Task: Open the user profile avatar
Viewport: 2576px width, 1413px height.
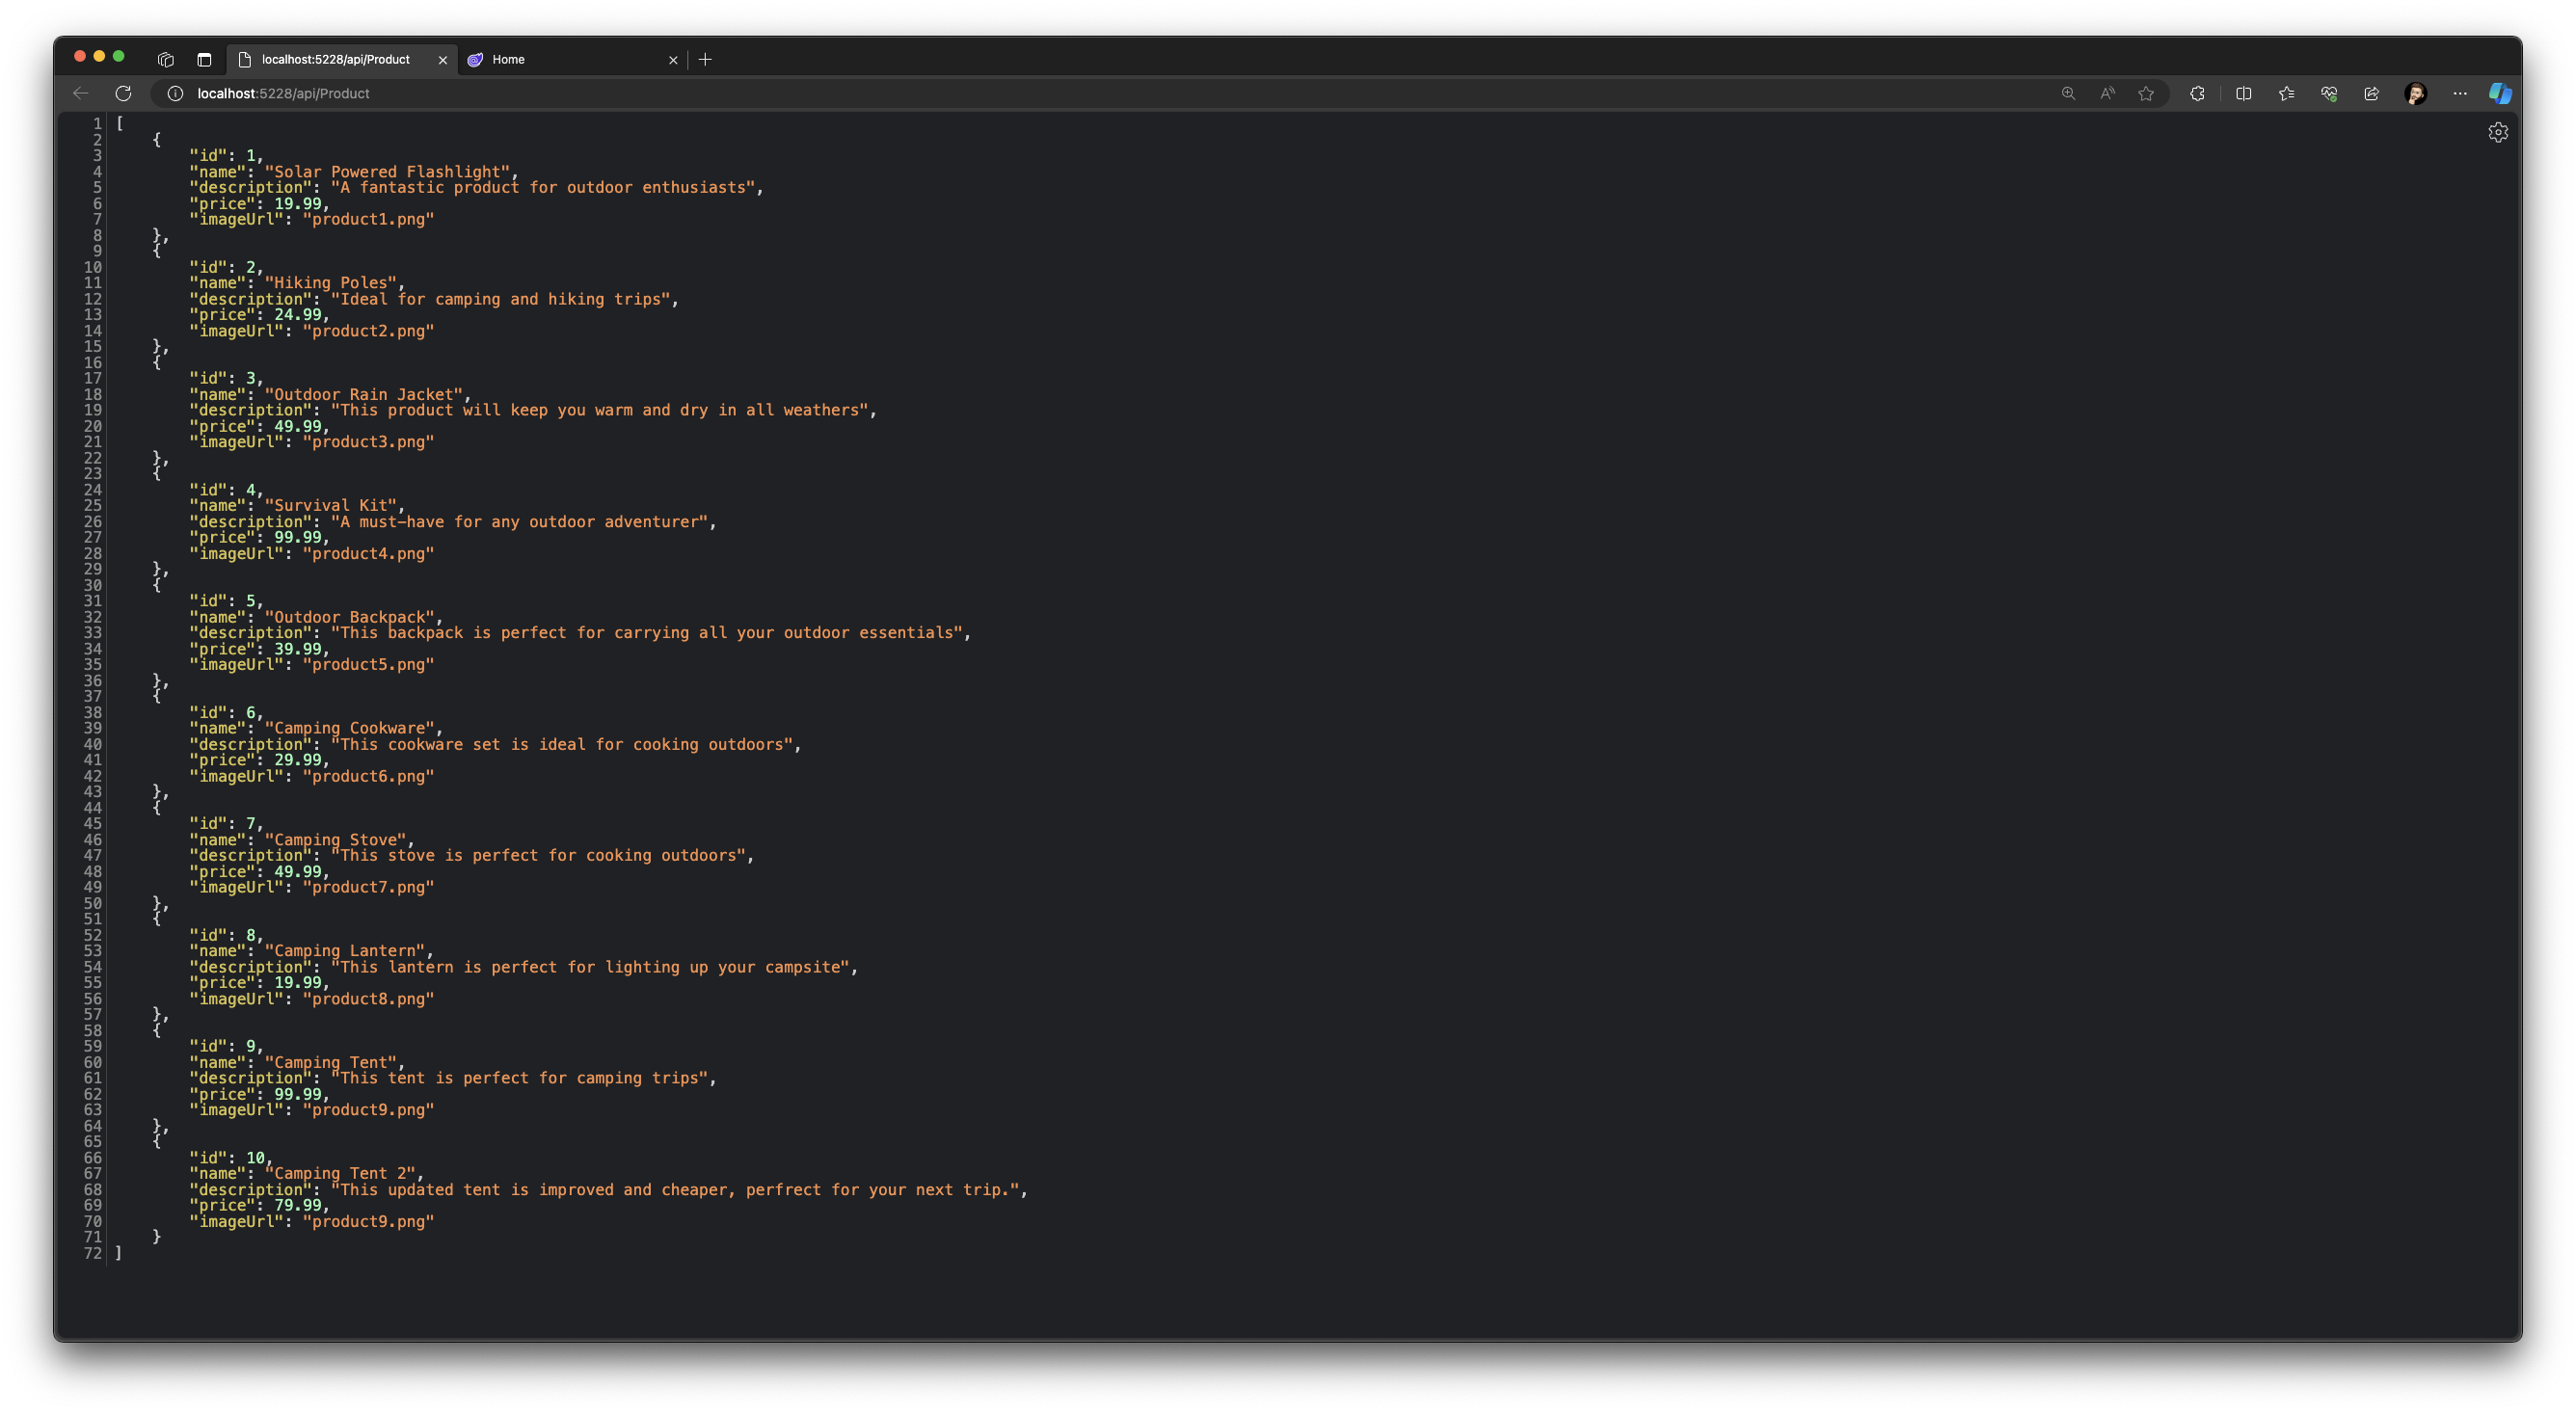Action: pos(2415,93)
